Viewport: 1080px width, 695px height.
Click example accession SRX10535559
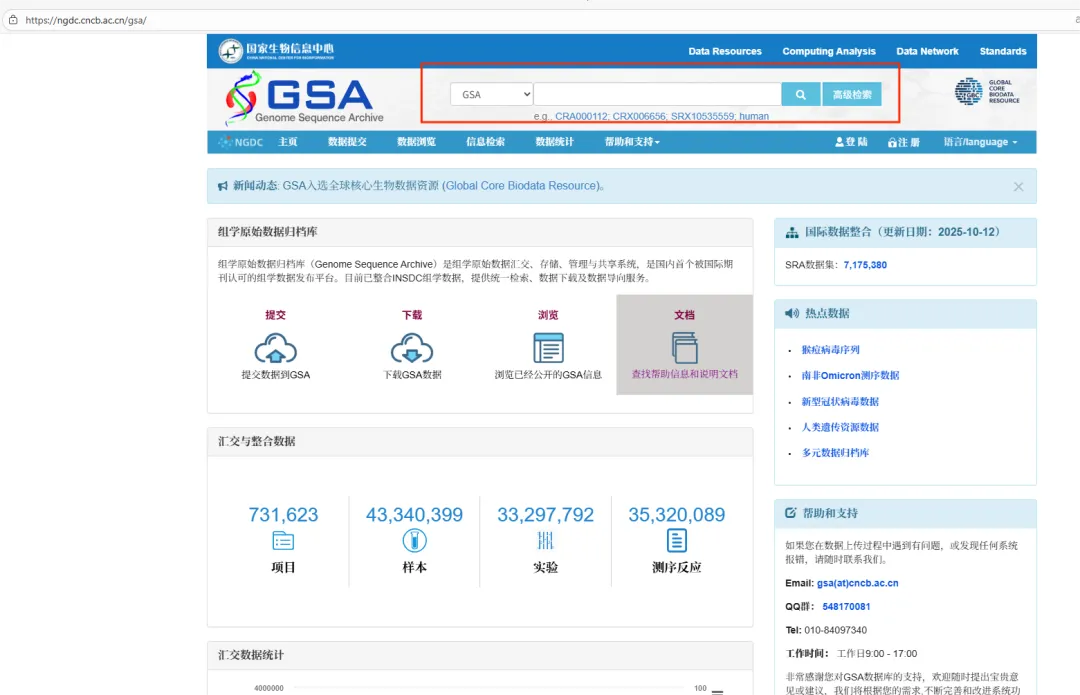click(703, 116)
